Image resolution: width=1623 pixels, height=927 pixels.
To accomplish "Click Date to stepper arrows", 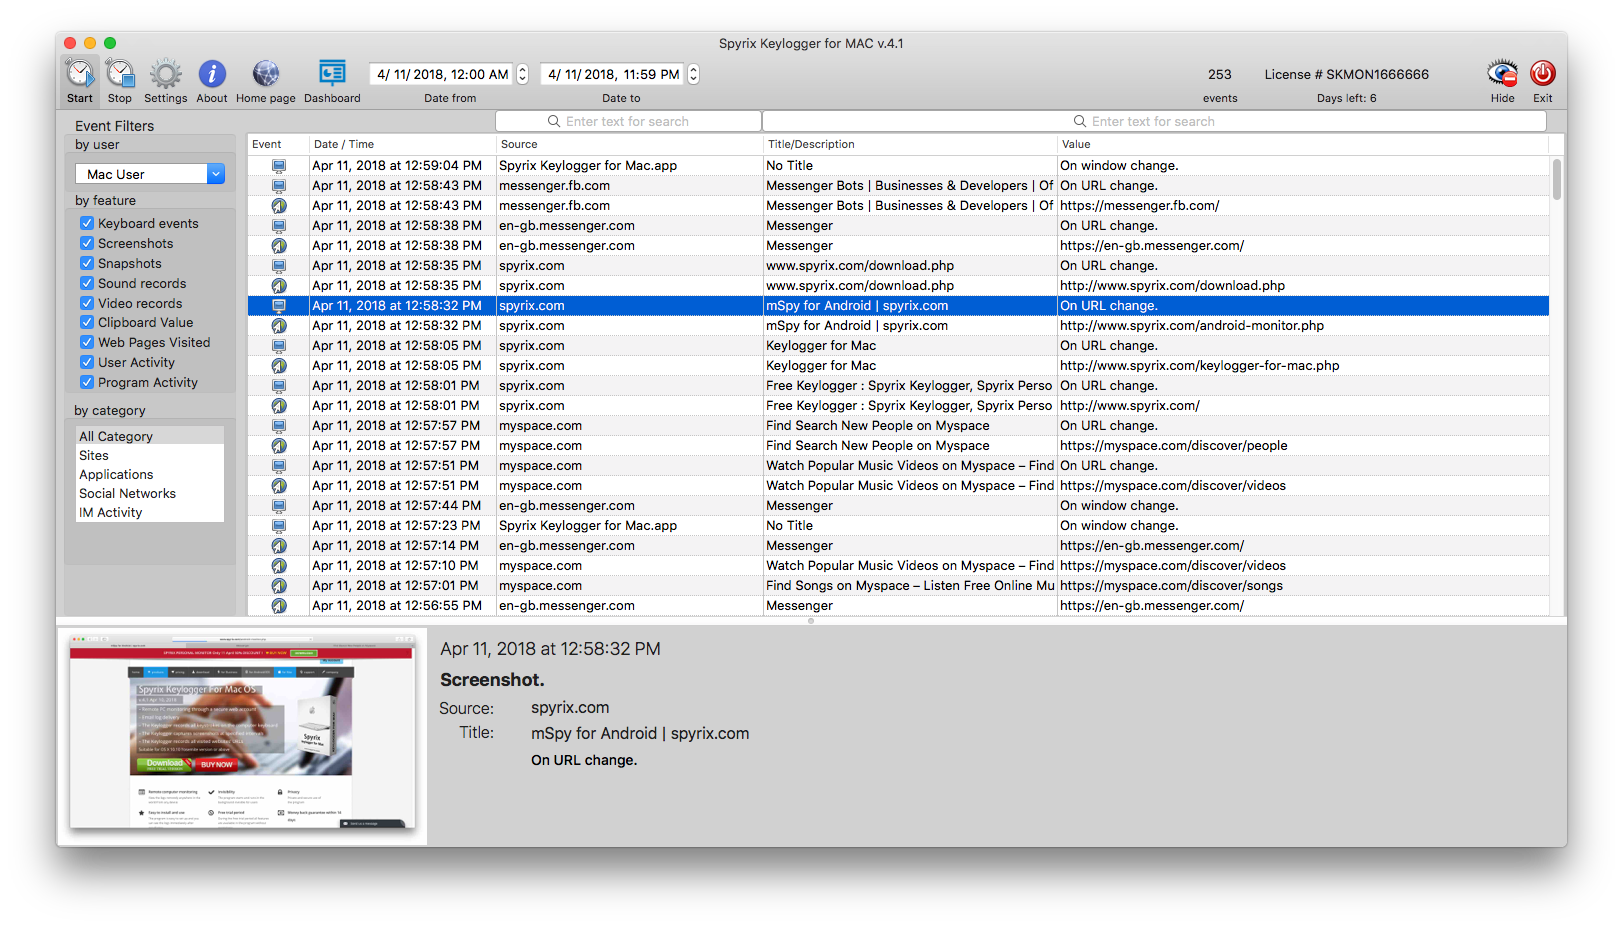I will [x=693, y=74].
